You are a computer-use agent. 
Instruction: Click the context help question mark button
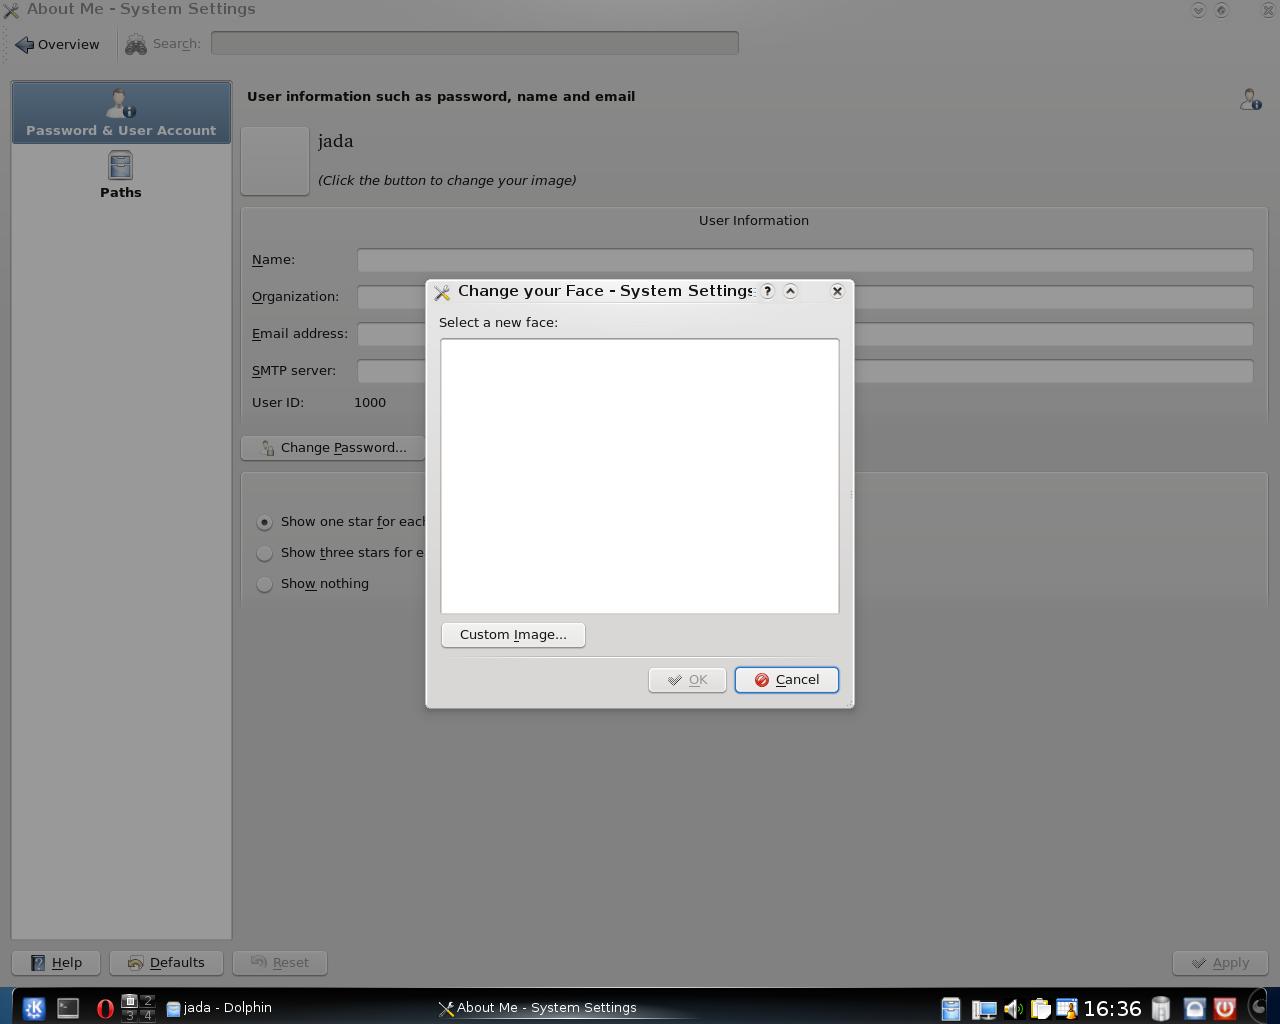[767, 291]
